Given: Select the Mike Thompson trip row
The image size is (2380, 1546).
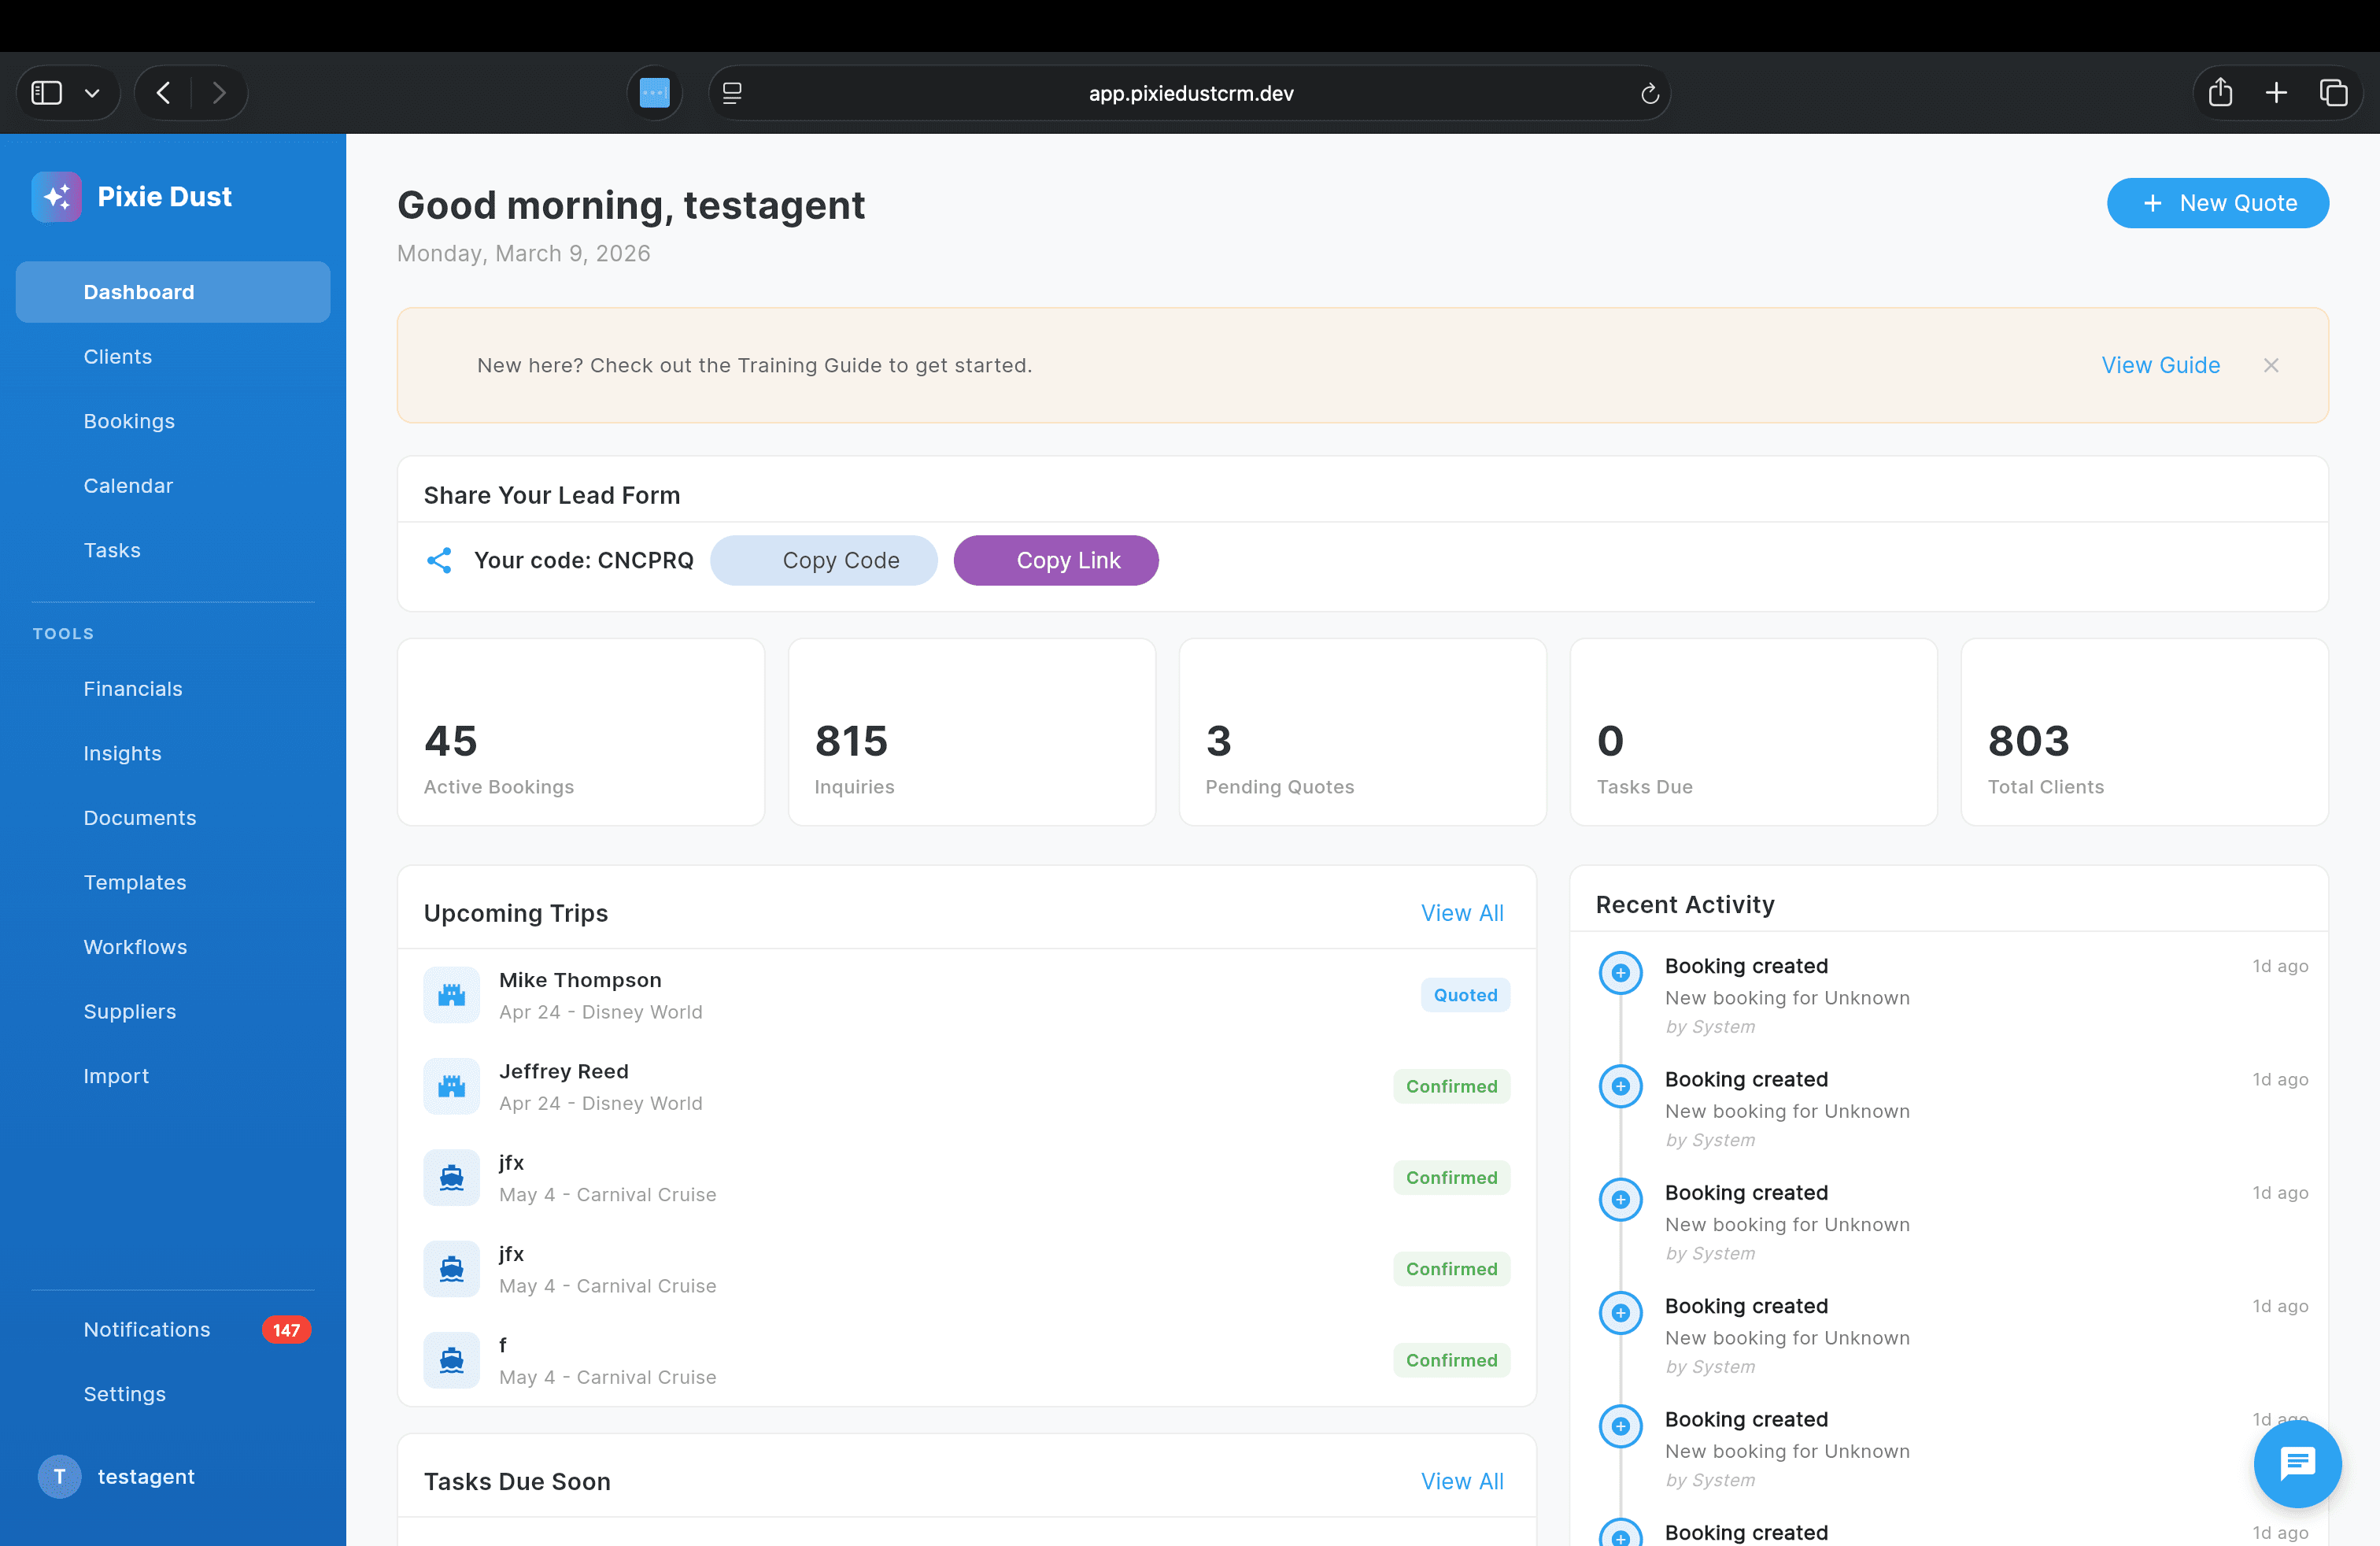Looking at the screenshot, I should tap(967, 995).
